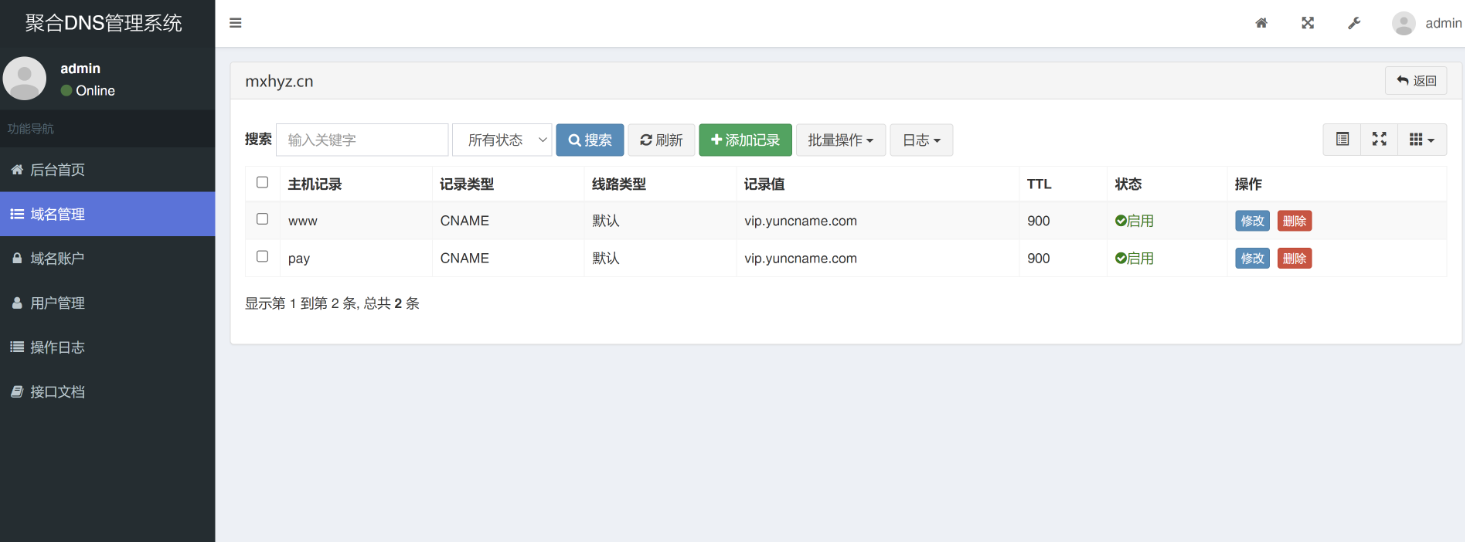The width and height of the screenshot is (1465, 542).
Task: Open the wrench settings icon
Action: (x=1354, y=23)
